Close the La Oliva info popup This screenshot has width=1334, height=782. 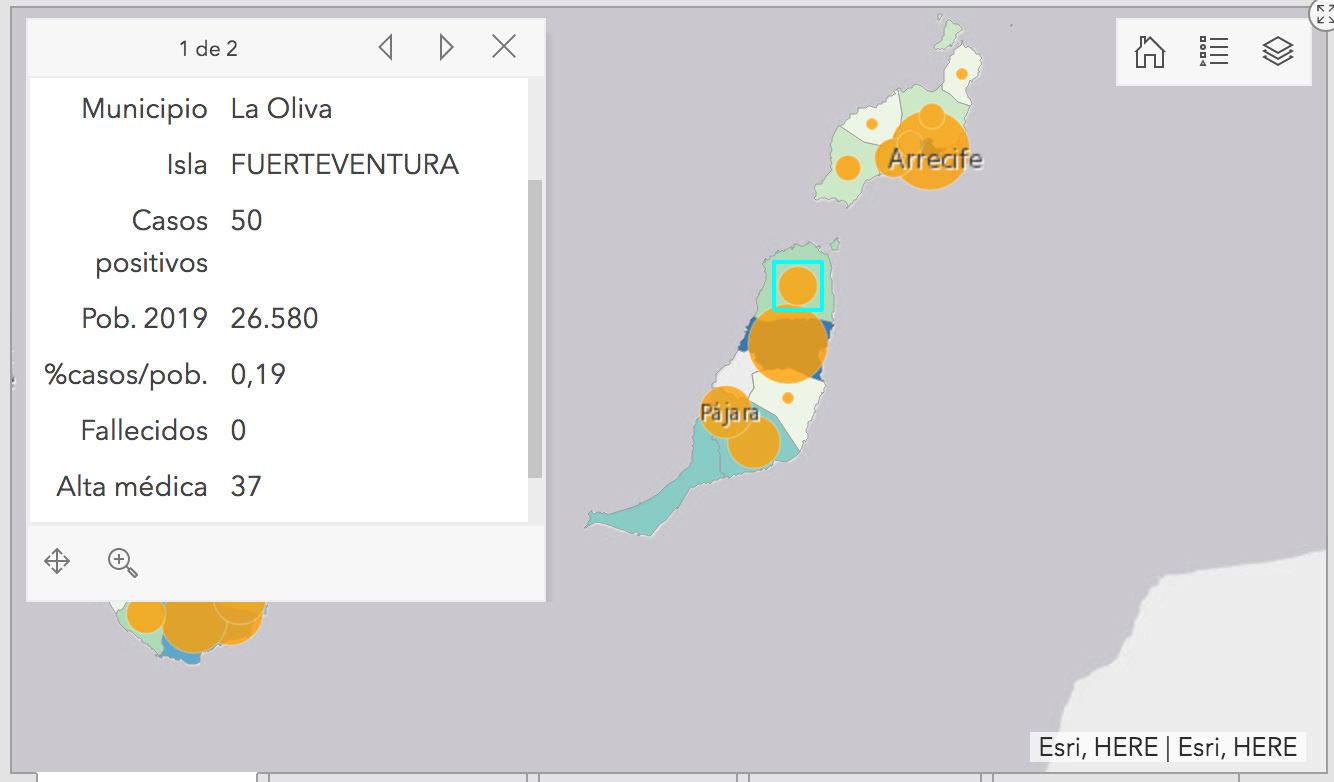tap(504, 47)
